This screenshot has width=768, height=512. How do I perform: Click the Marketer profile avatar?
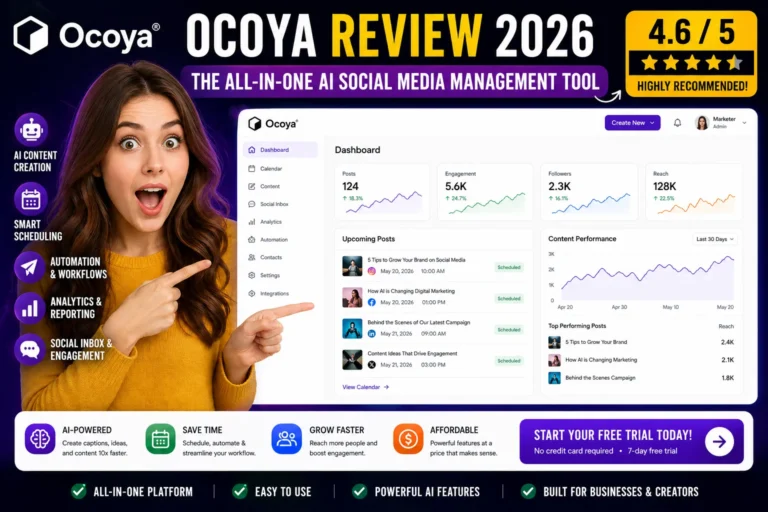click(x=702, y=122)
